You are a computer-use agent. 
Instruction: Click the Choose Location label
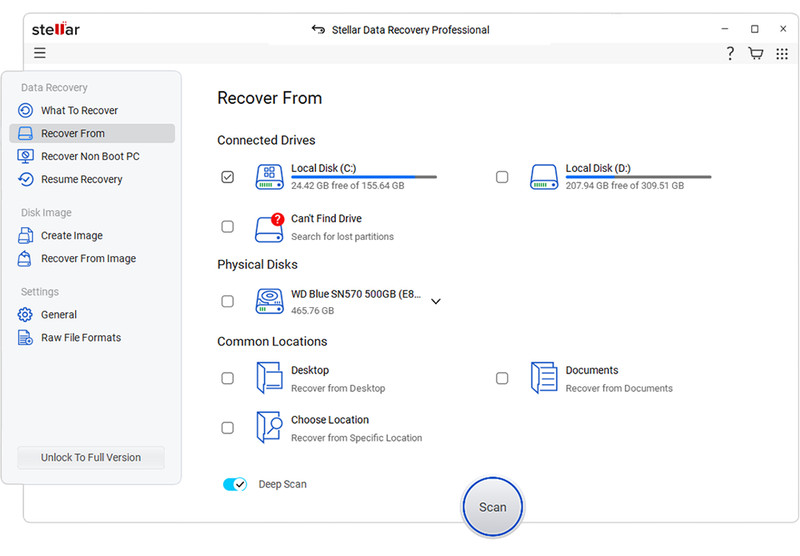coord(330,420)
